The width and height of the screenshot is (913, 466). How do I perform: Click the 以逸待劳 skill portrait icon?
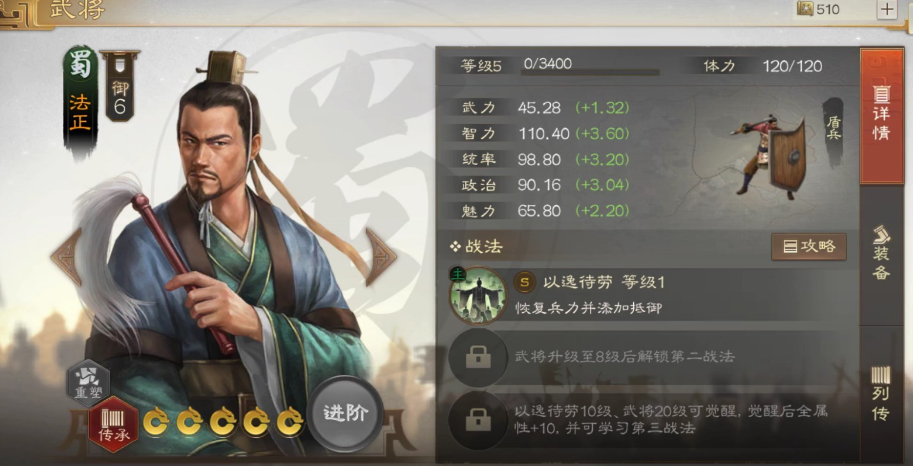[477, 295]
